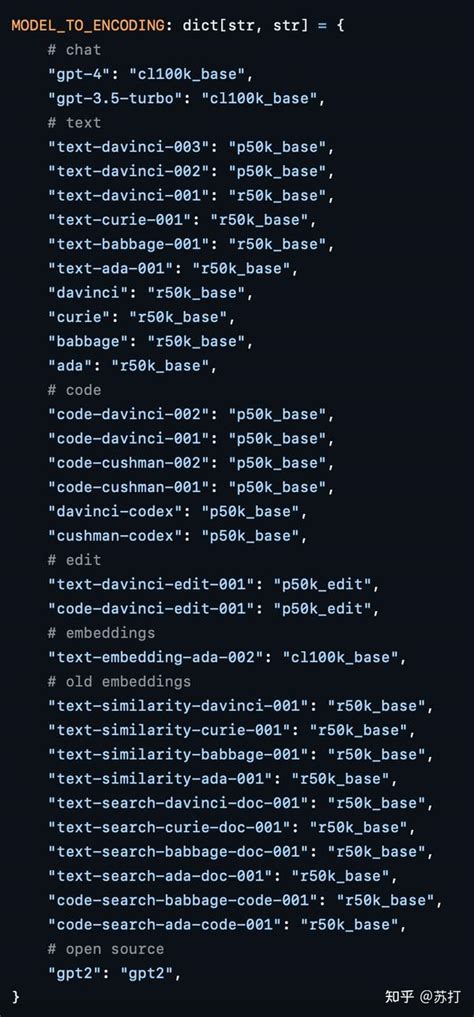Click the # old embeddings comment
Viewport: 474px width, 1017px height.
pyautogui.click(x=119, y=682)
